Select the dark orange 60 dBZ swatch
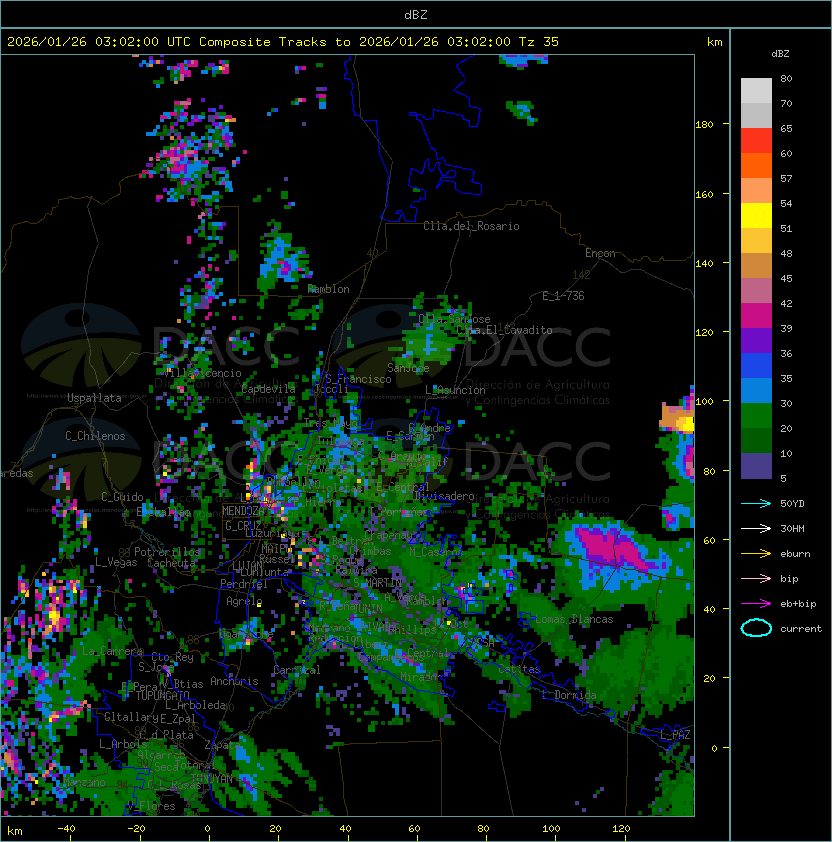This screenshot has width=832, height=842. 756,165
